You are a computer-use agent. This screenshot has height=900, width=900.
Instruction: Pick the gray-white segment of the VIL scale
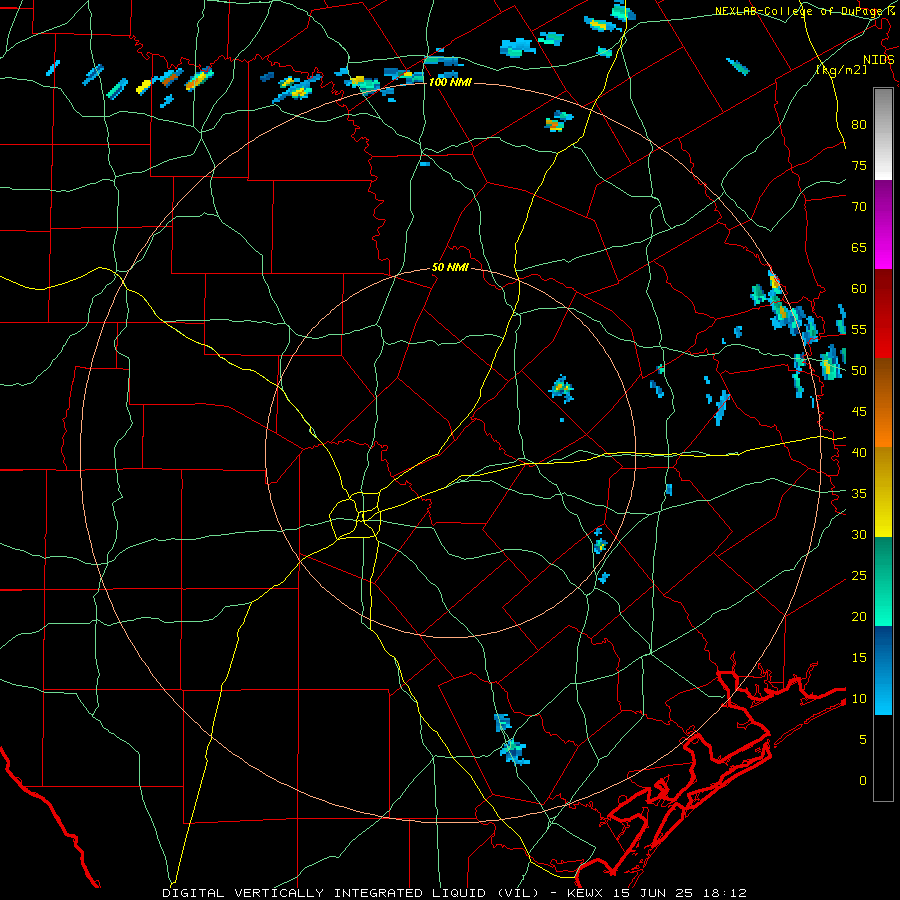tap(883, 134)
